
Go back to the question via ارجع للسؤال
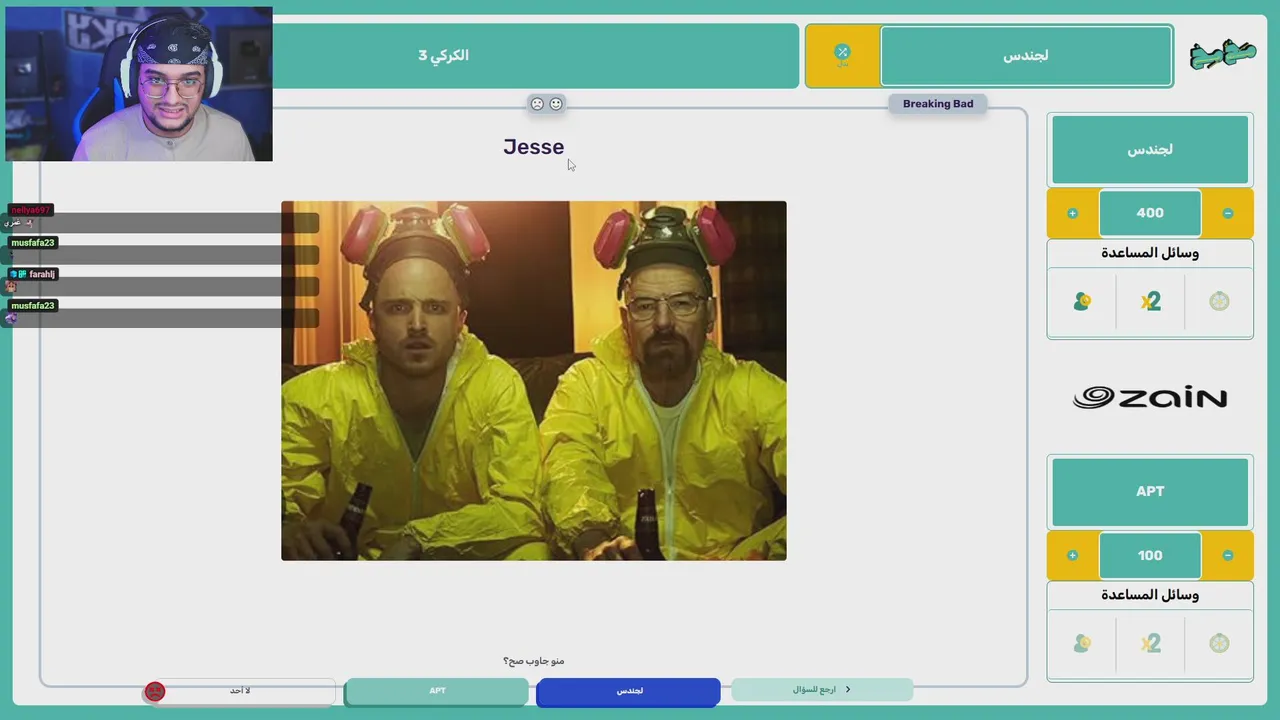[x=822, y=689]
